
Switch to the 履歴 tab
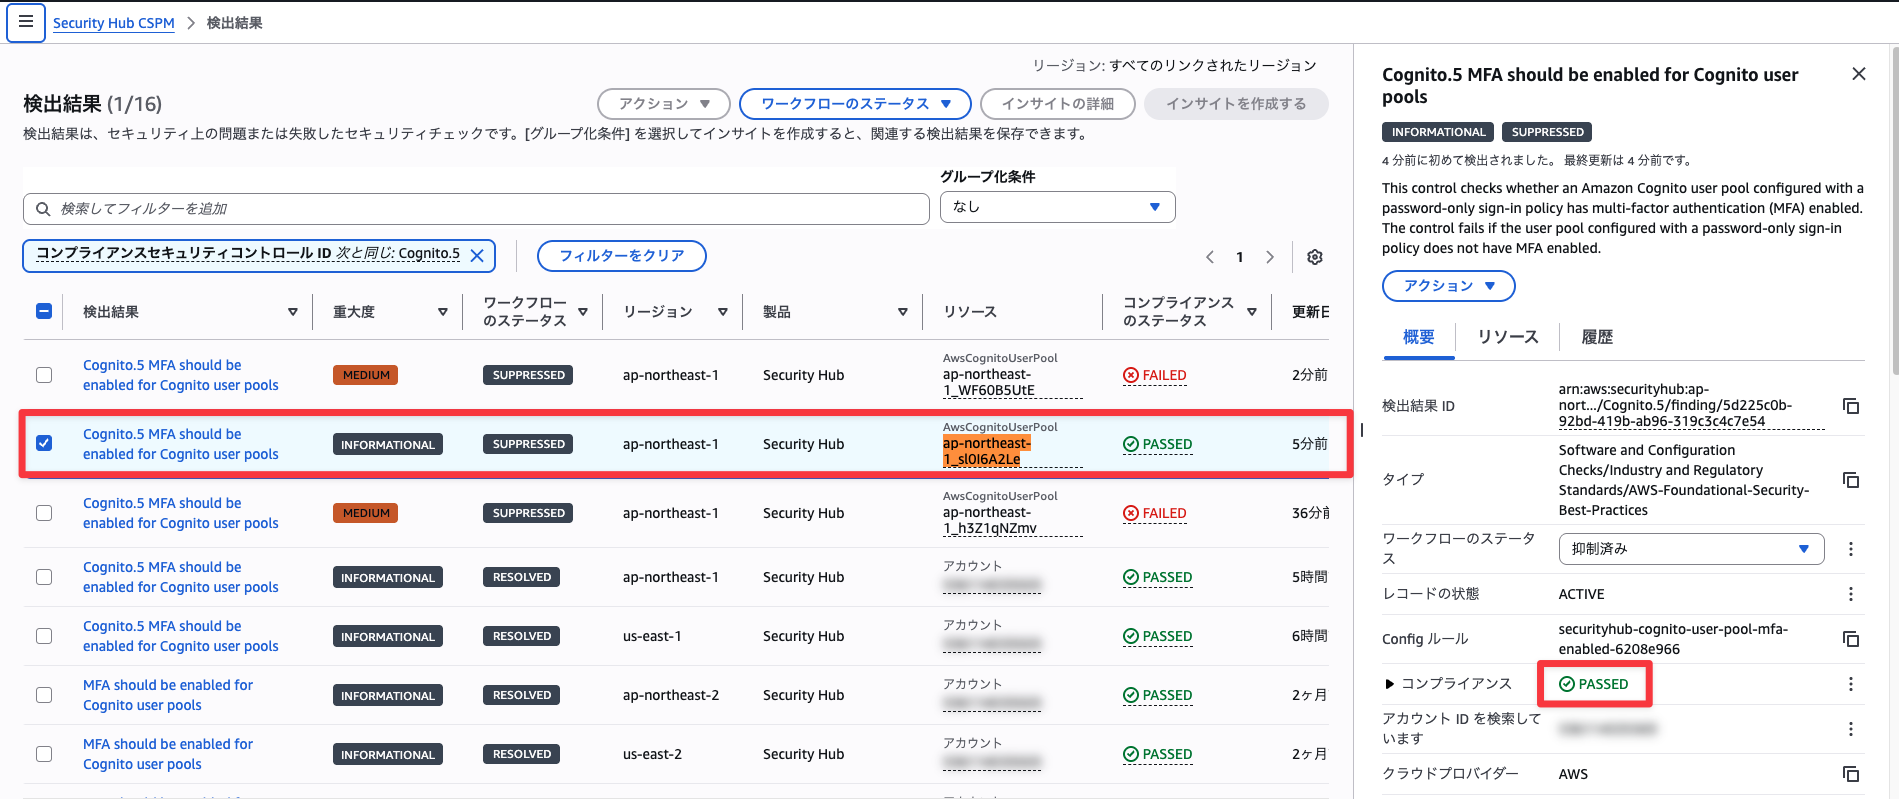1597,338
